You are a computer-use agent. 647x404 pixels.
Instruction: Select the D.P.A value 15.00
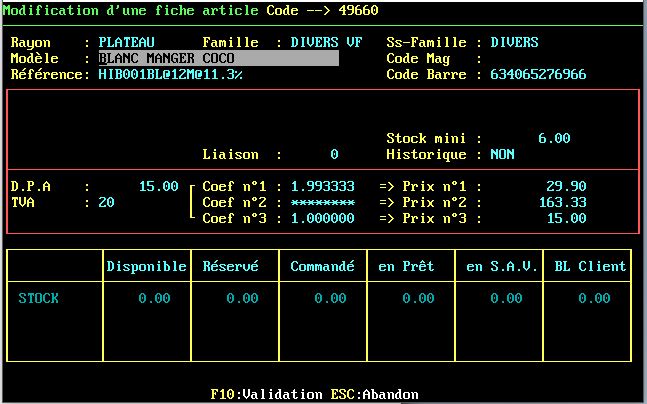click(158, 187)
